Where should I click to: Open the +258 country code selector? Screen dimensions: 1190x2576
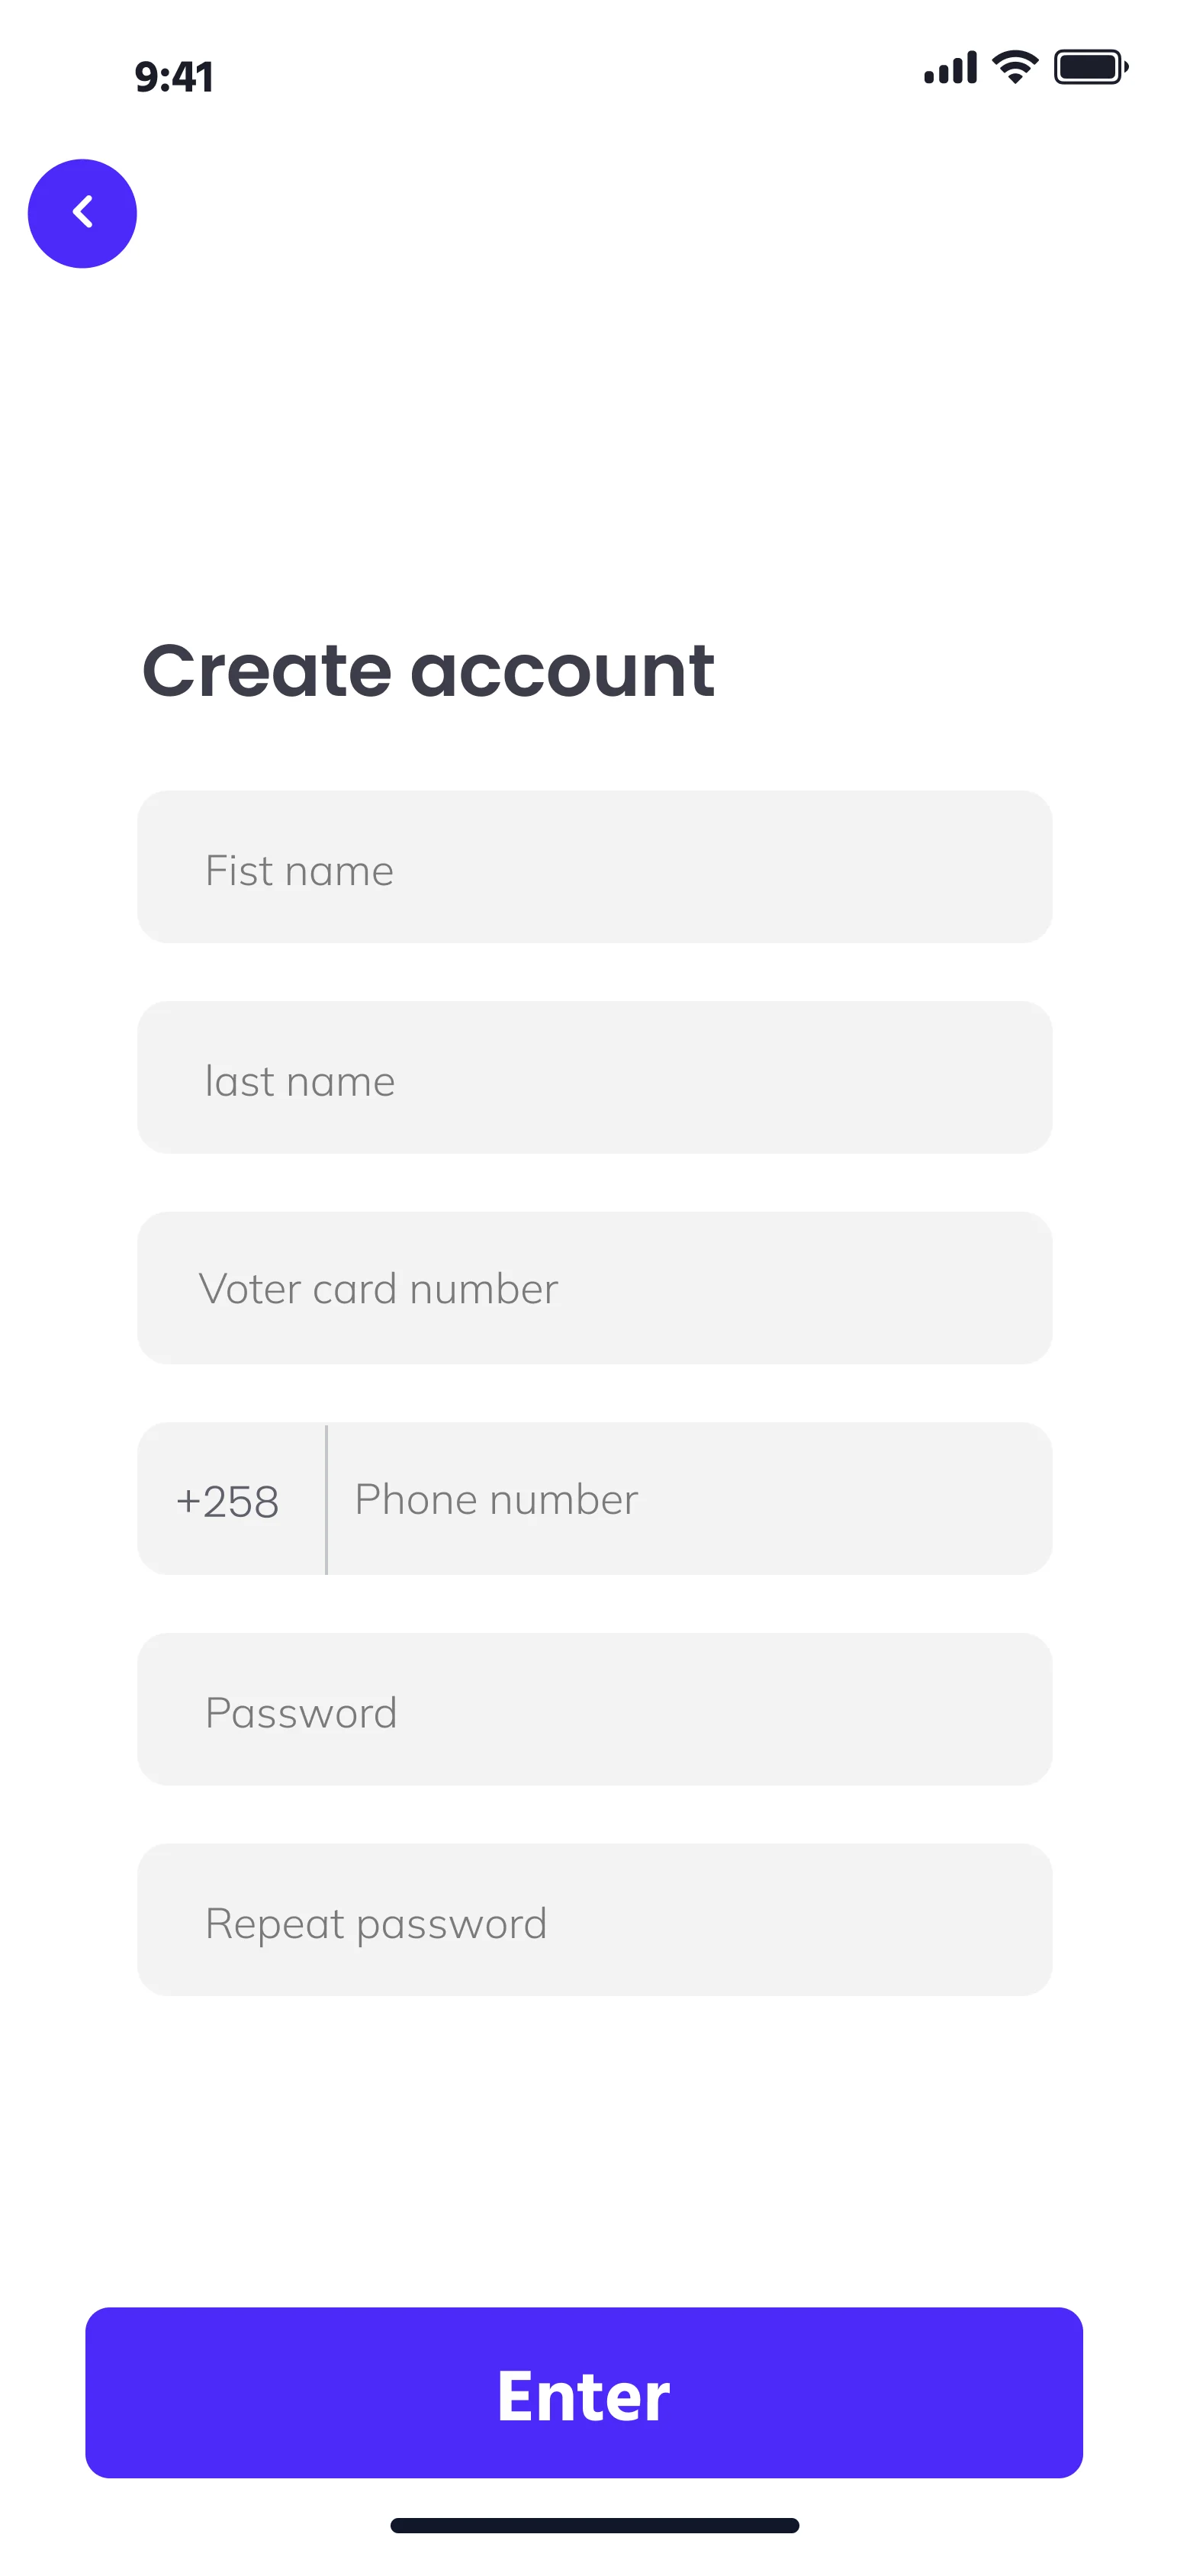pos(228,1500)
